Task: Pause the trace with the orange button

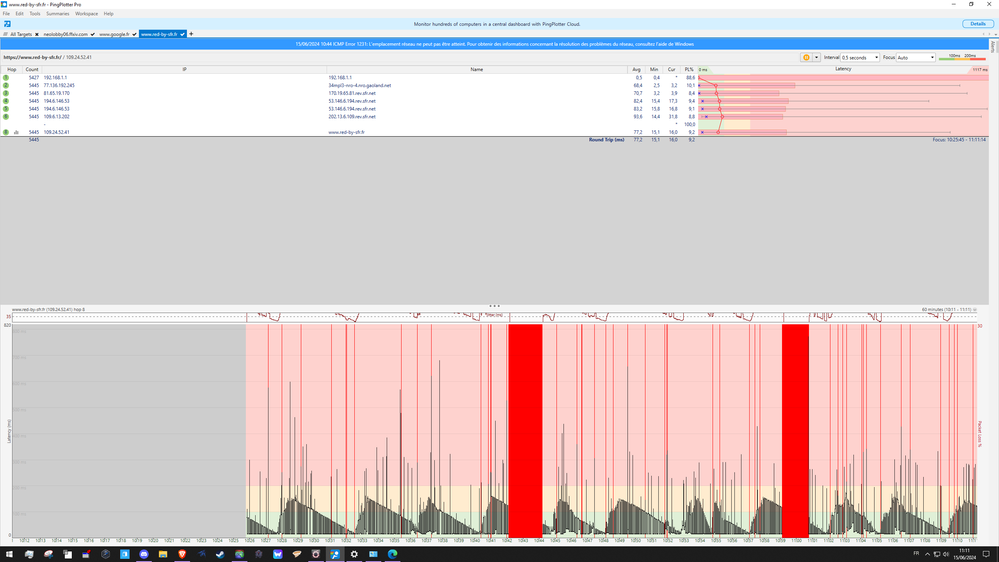Action: point(806,57)
